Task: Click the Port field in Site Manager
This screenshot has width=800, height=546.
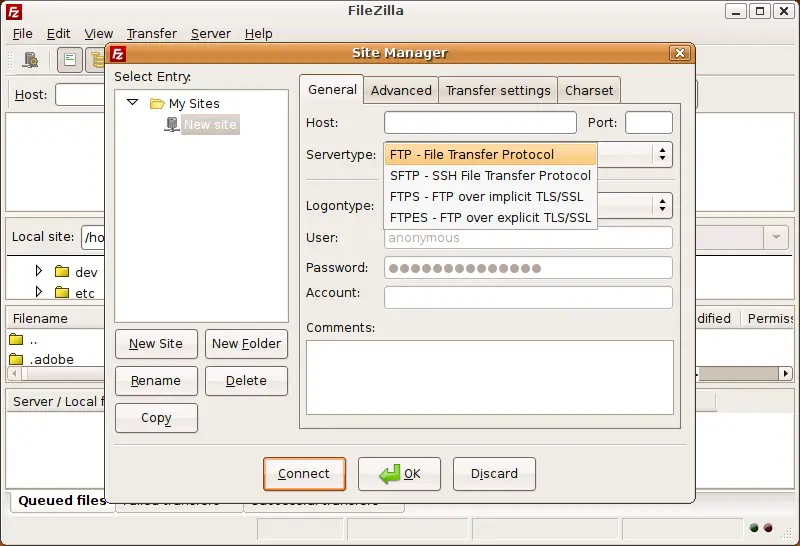Action: [x=648, y=122]
